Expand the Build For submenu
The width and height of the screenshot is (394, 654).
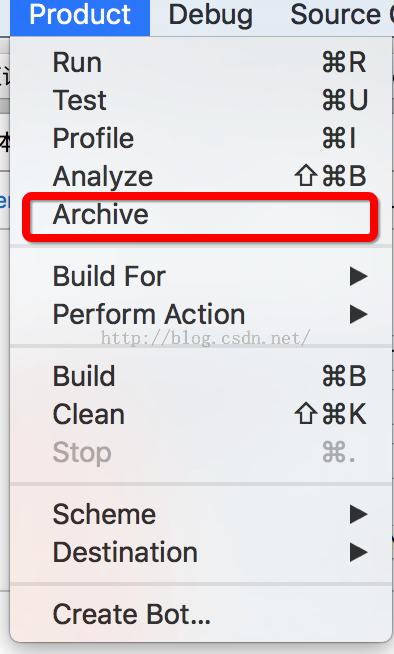[x=201, y=276]
